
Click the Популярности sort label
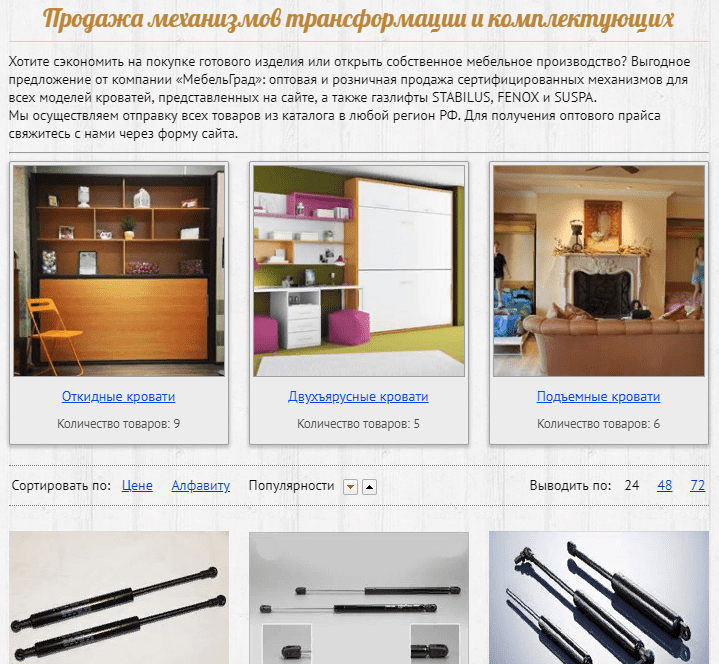point(291,485)
